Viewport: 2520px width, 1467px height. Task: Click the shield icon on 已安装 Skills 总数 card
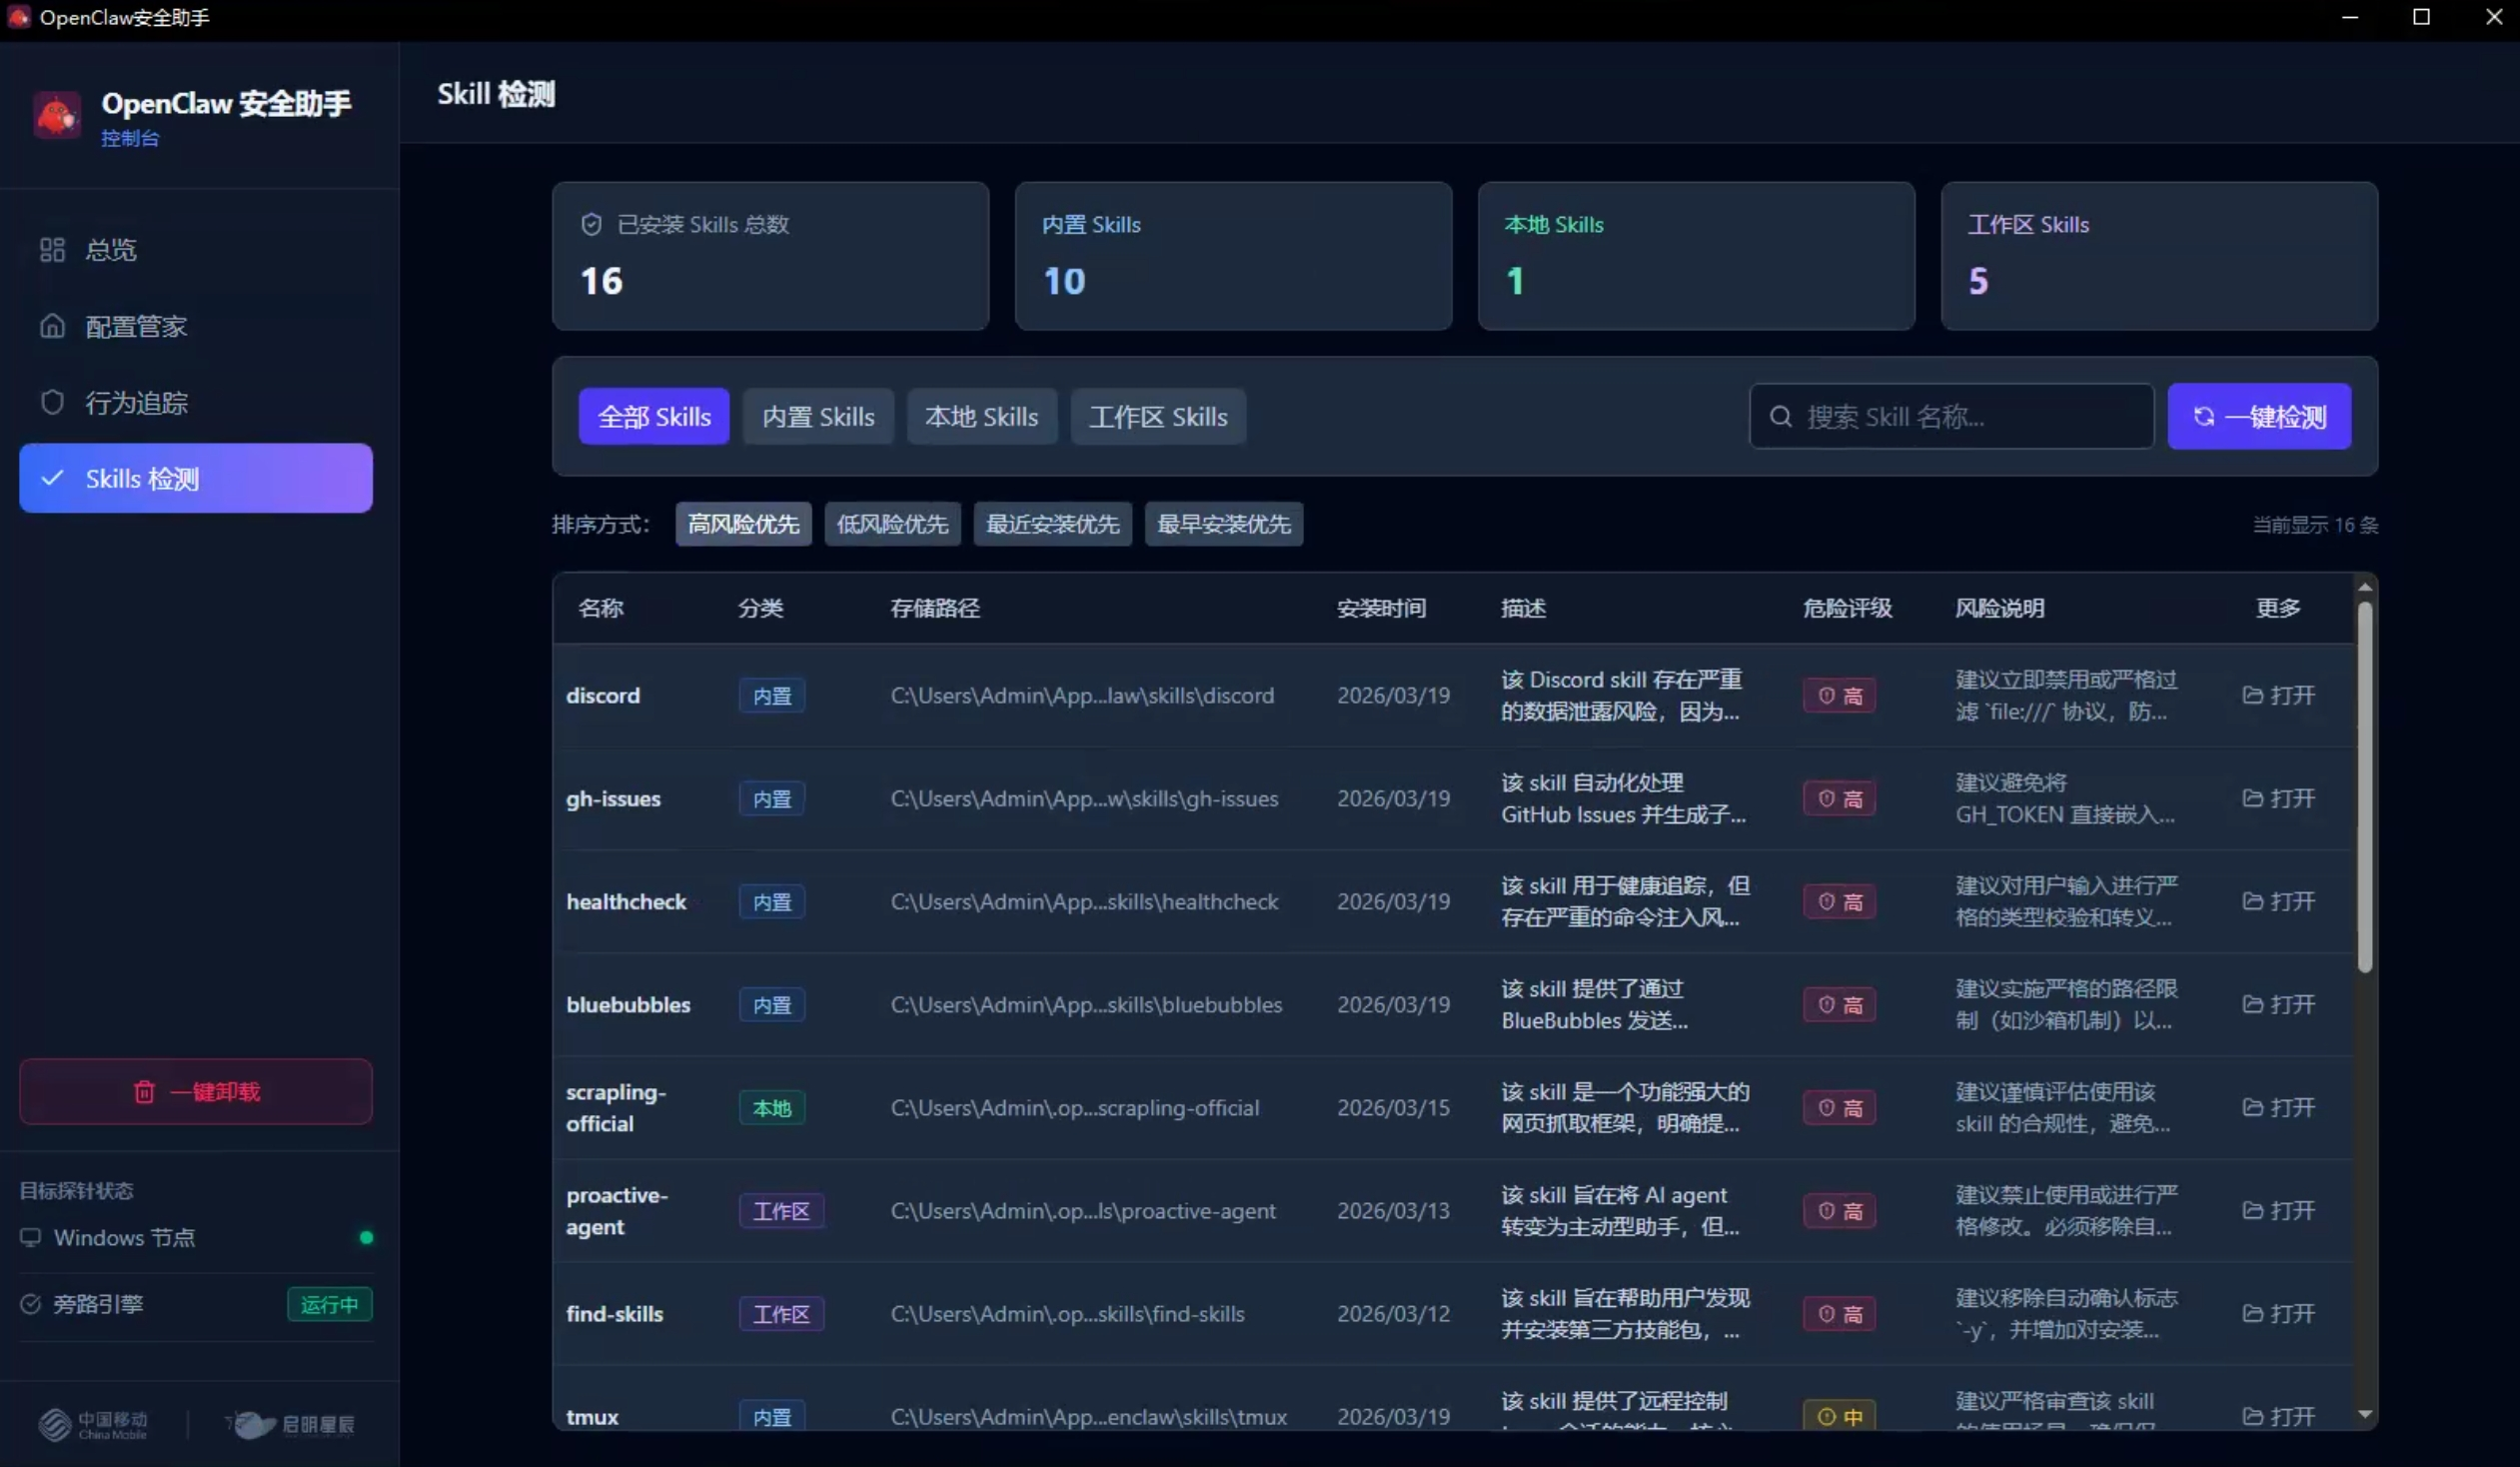click(590, 224)
